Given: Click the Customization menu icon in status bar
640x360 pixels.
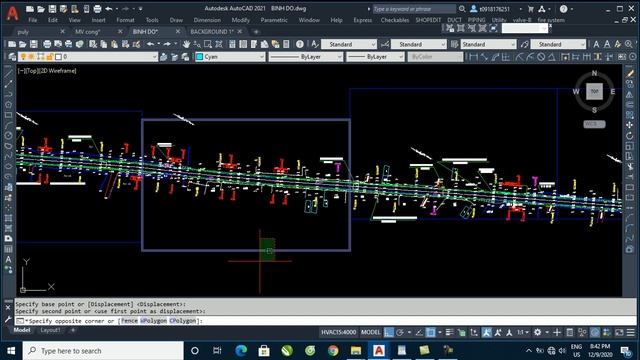Looking at the screenshot, I should [x=631, y=332].
